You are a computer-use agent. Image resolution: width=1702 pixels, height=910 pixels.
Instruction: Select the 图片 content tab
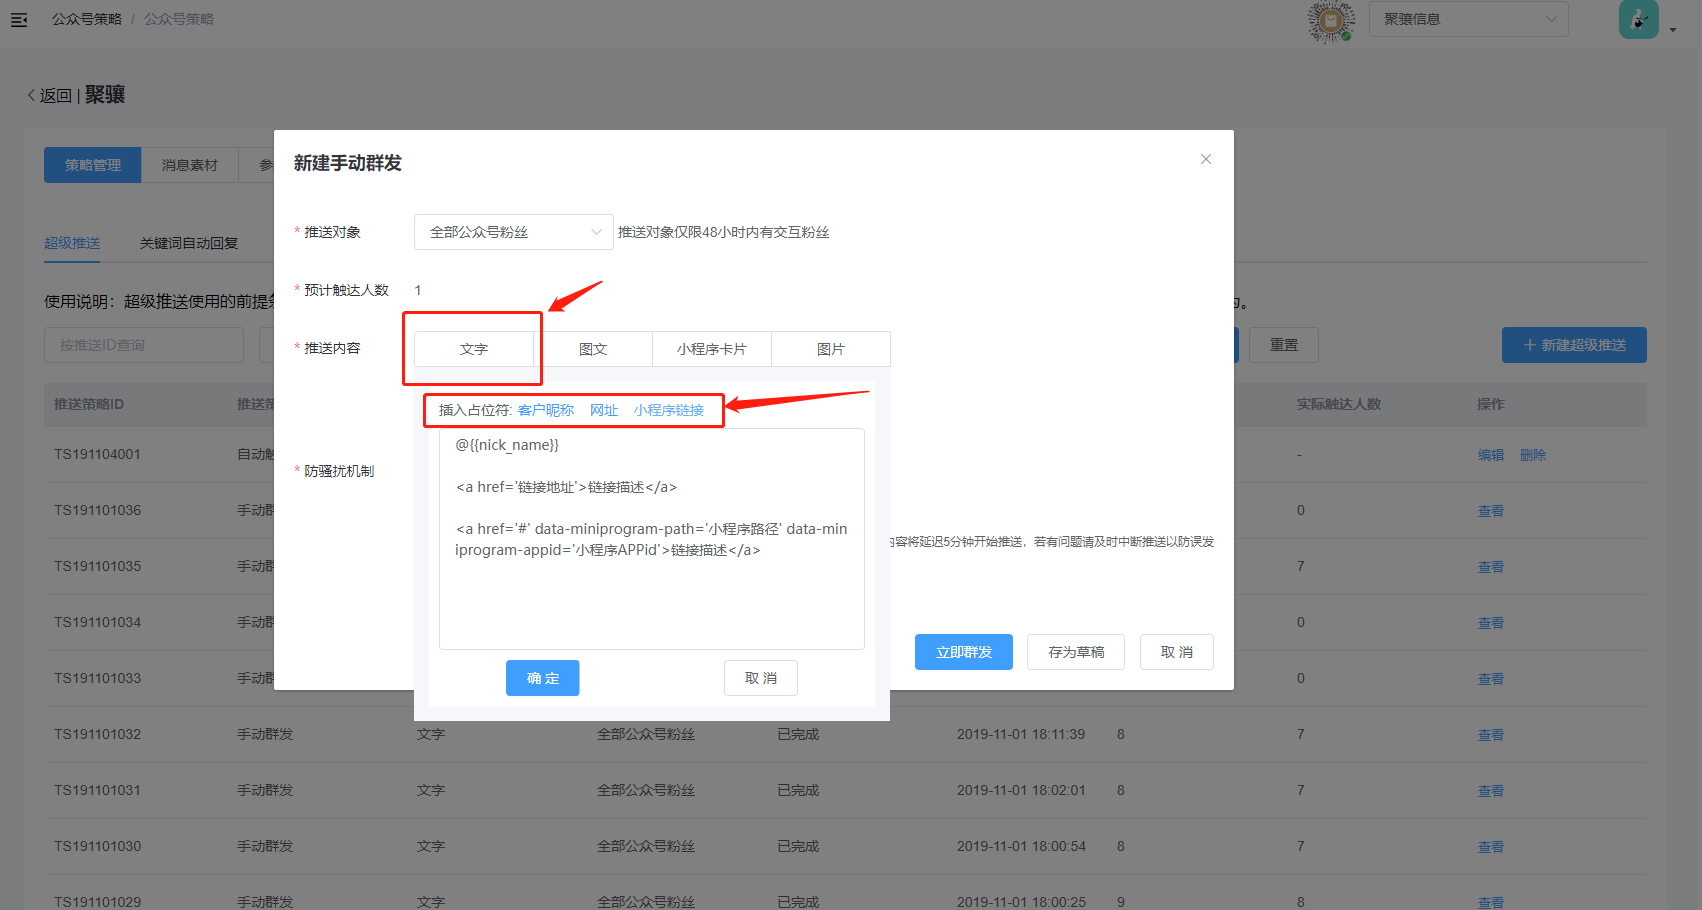point(830,349)
